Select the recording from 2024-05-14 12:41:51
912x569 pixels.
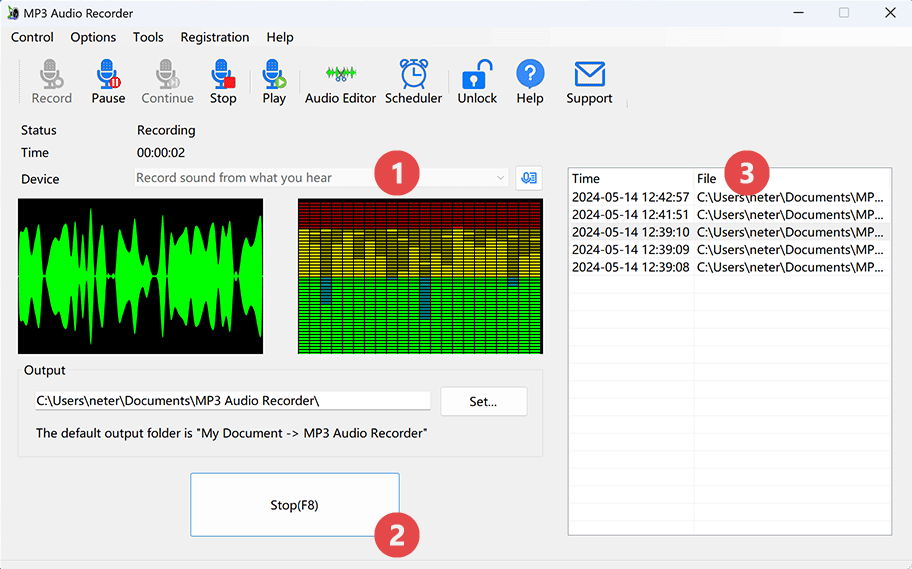click(x=729, y=215)
